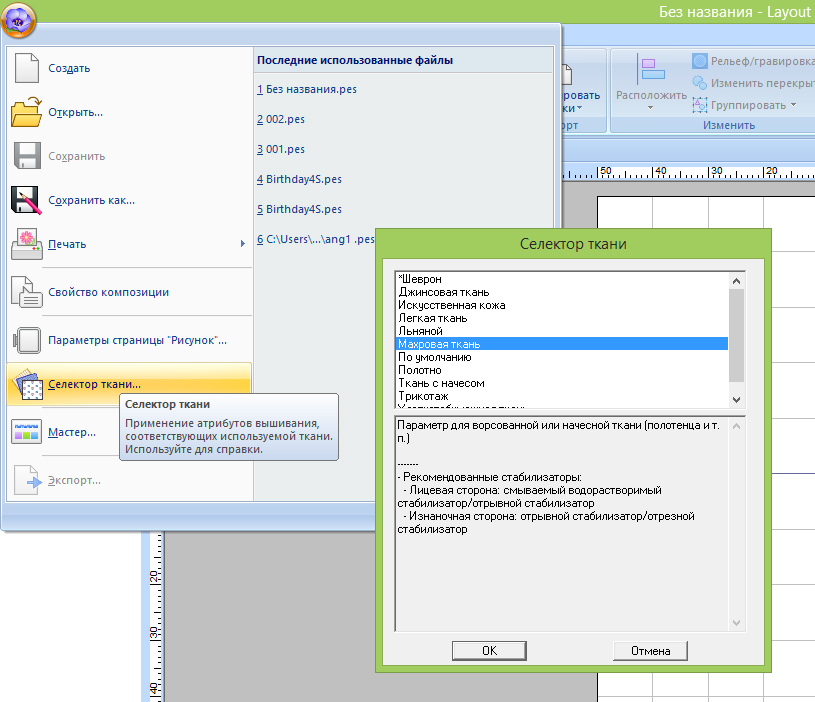Screen dimensions: 815x702
Task: Click the Wizard colored tiles icon
Action: tap(27, 432)
